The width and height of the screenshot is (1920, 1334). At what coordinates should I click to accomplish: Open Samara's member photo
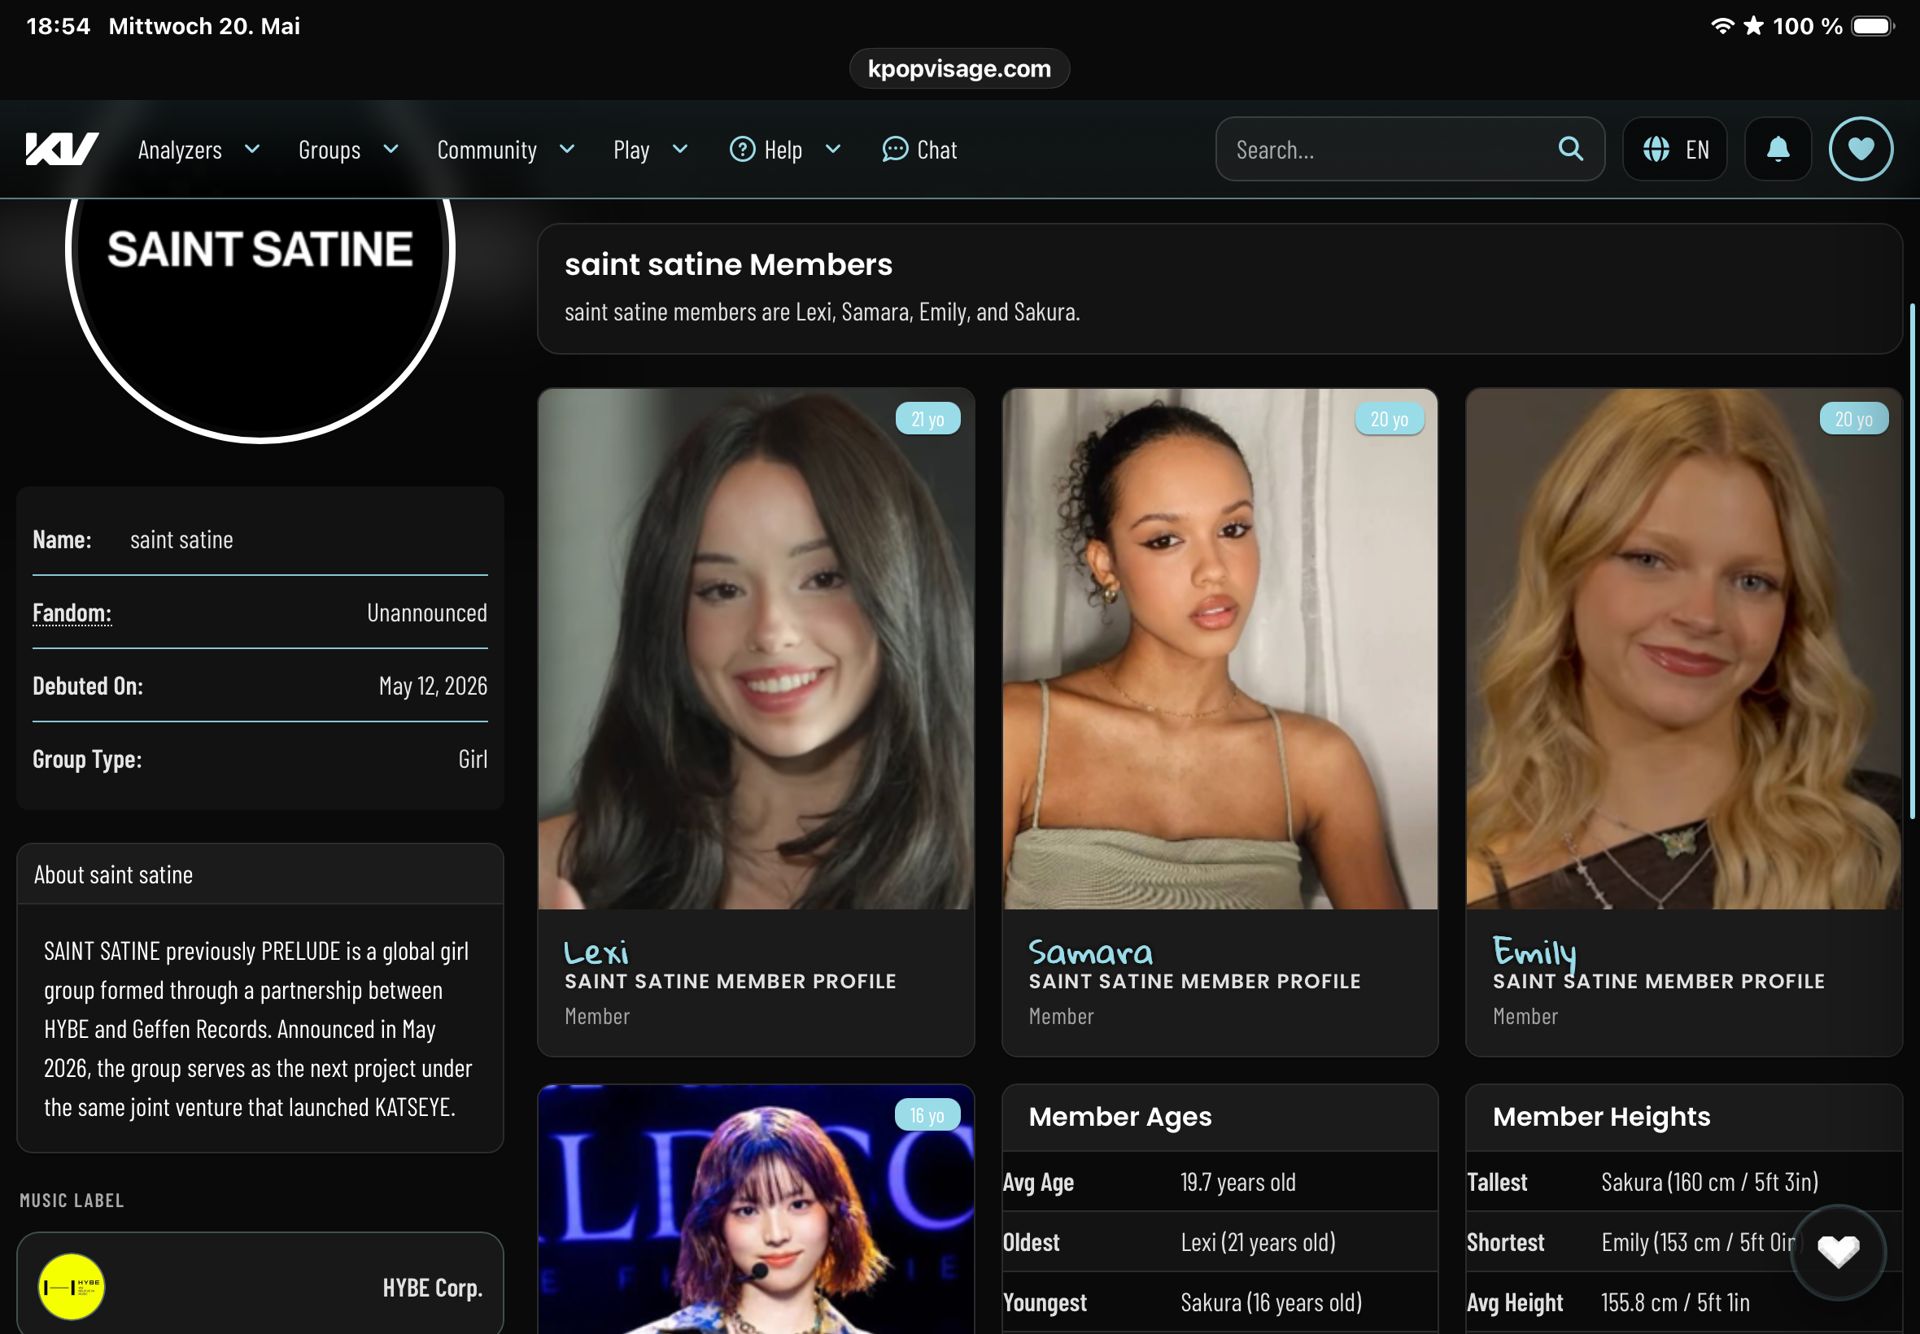[1220, 649]
